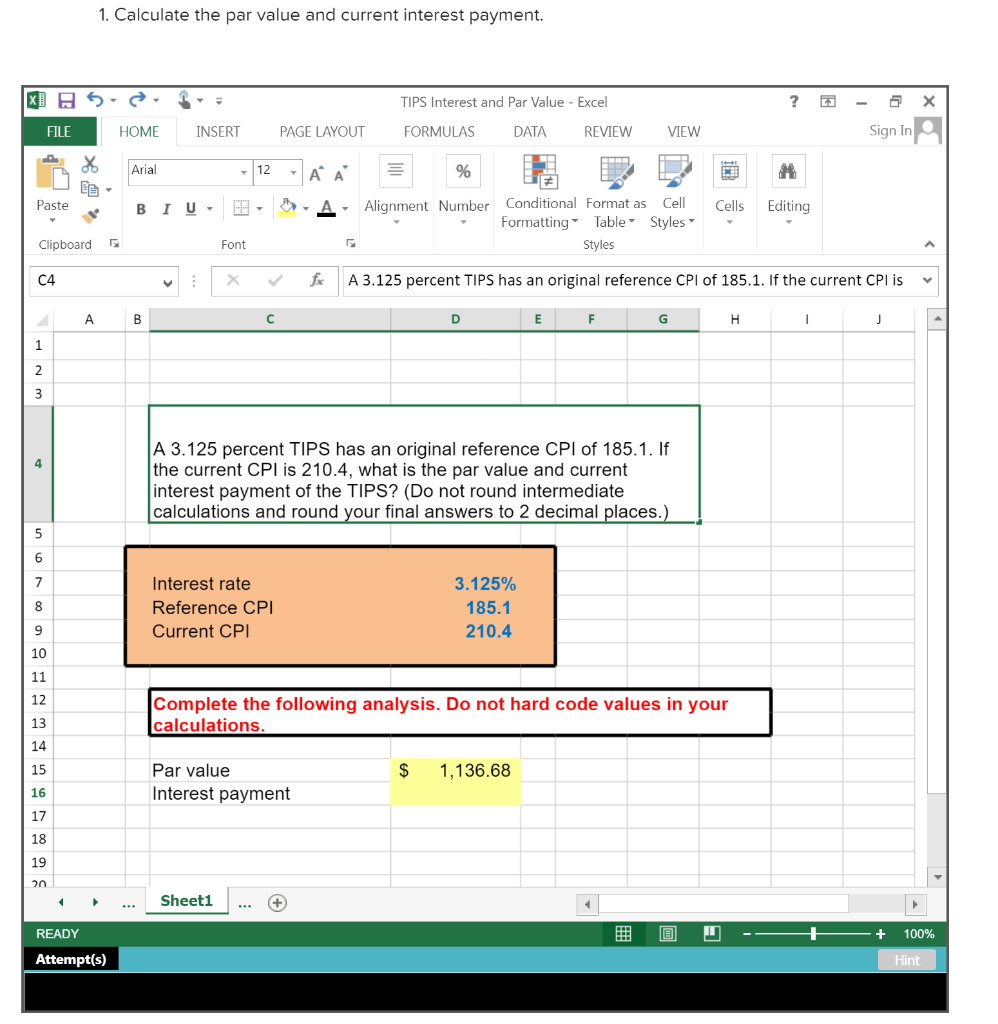Image resolution: width=998 pixels, height=1024 pixels.
Task: Open the DATA ribbon tab
Action: pos(529,131)
